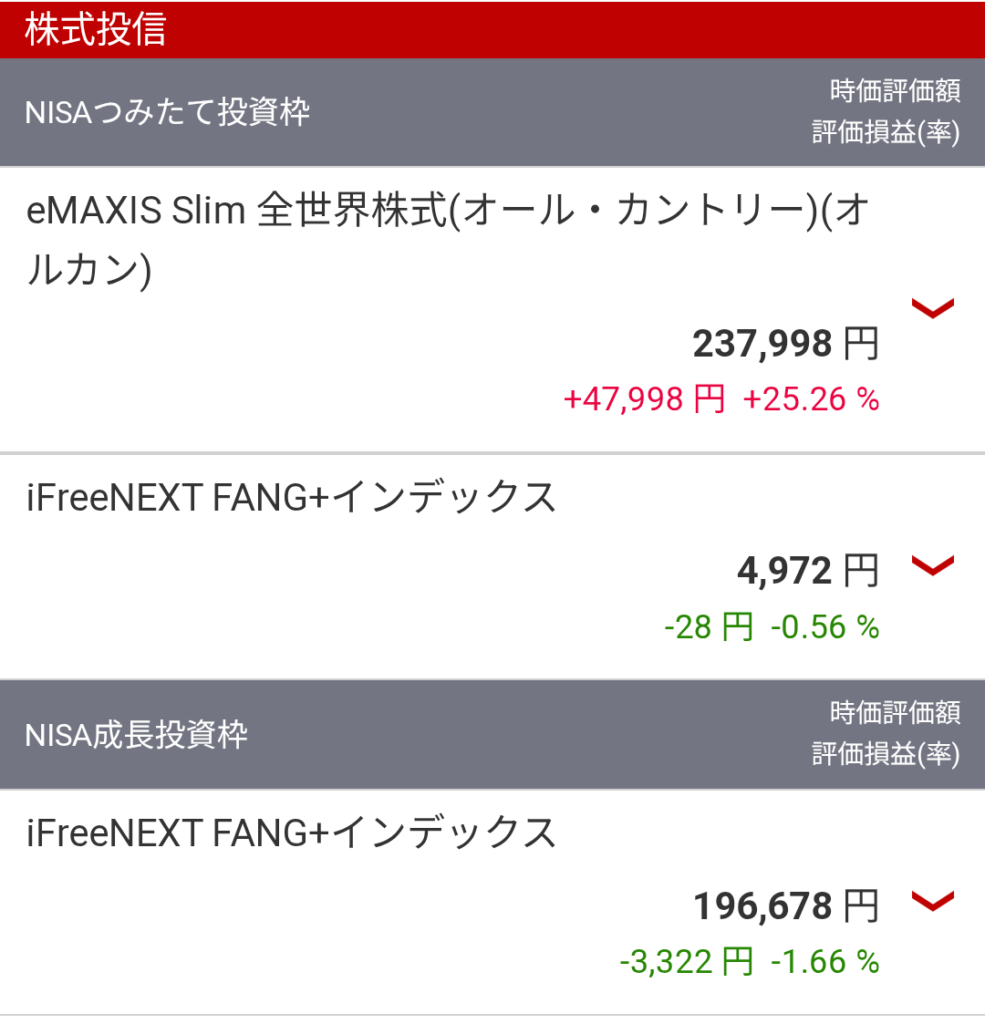
Task: Tap the 株式投信 red header
Action: click(96, 29)
